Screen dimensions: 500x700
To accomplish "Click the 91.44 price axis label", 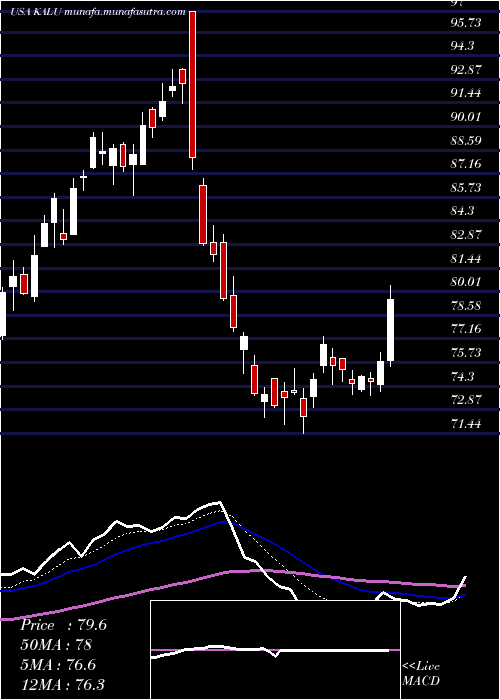I will [x=466, y=93].
